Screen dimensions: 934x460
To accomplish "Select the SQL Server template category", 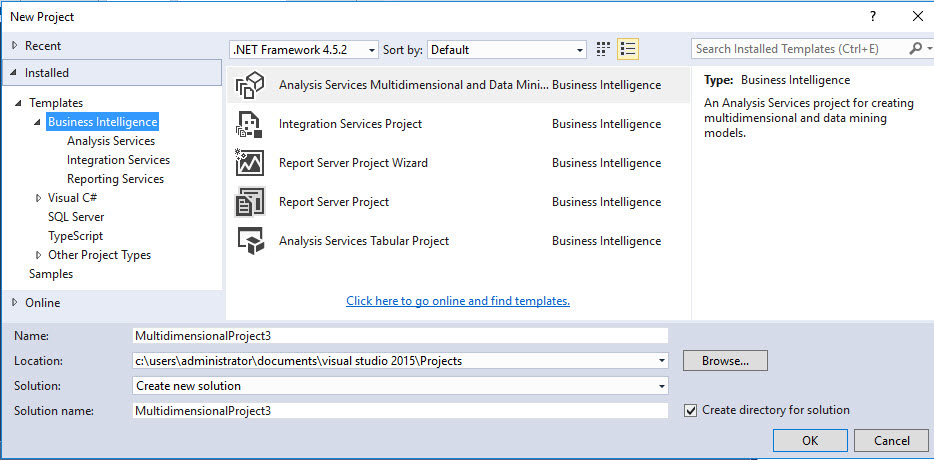I will [76, 217].
